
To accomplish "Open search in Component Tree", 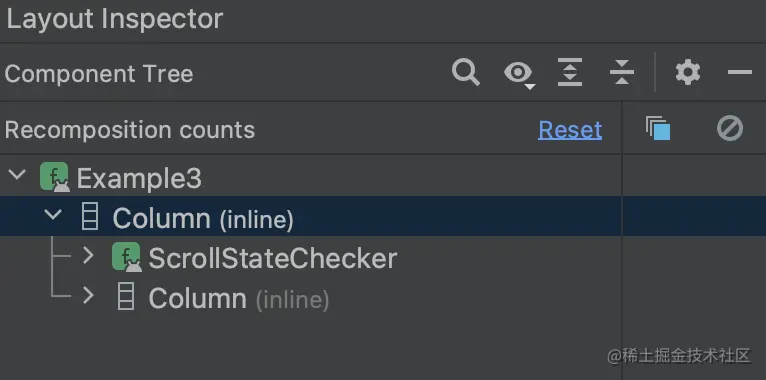I will [x=466, y=72].
